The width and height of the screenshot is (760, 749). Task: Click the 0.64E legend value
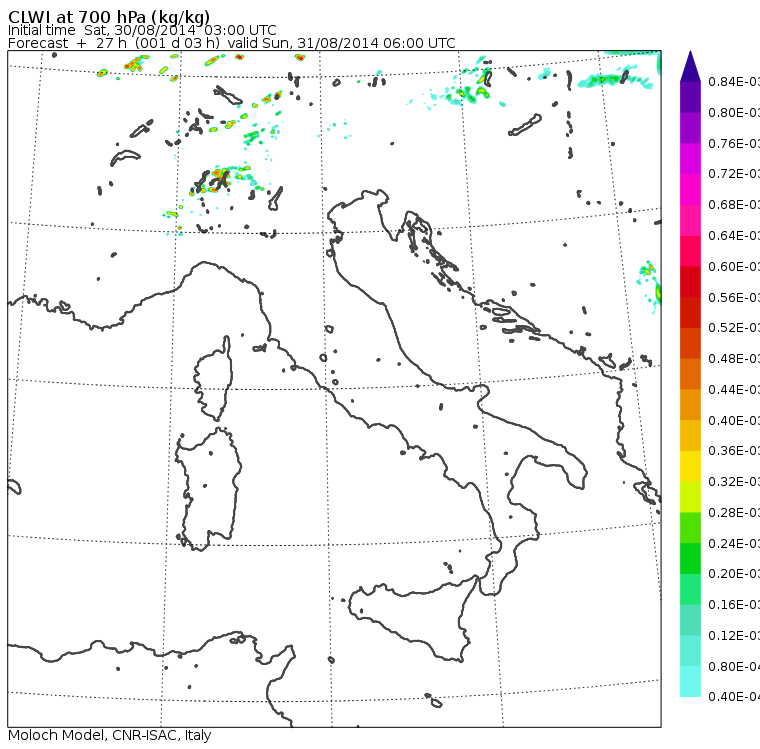(x=734, y=236)
